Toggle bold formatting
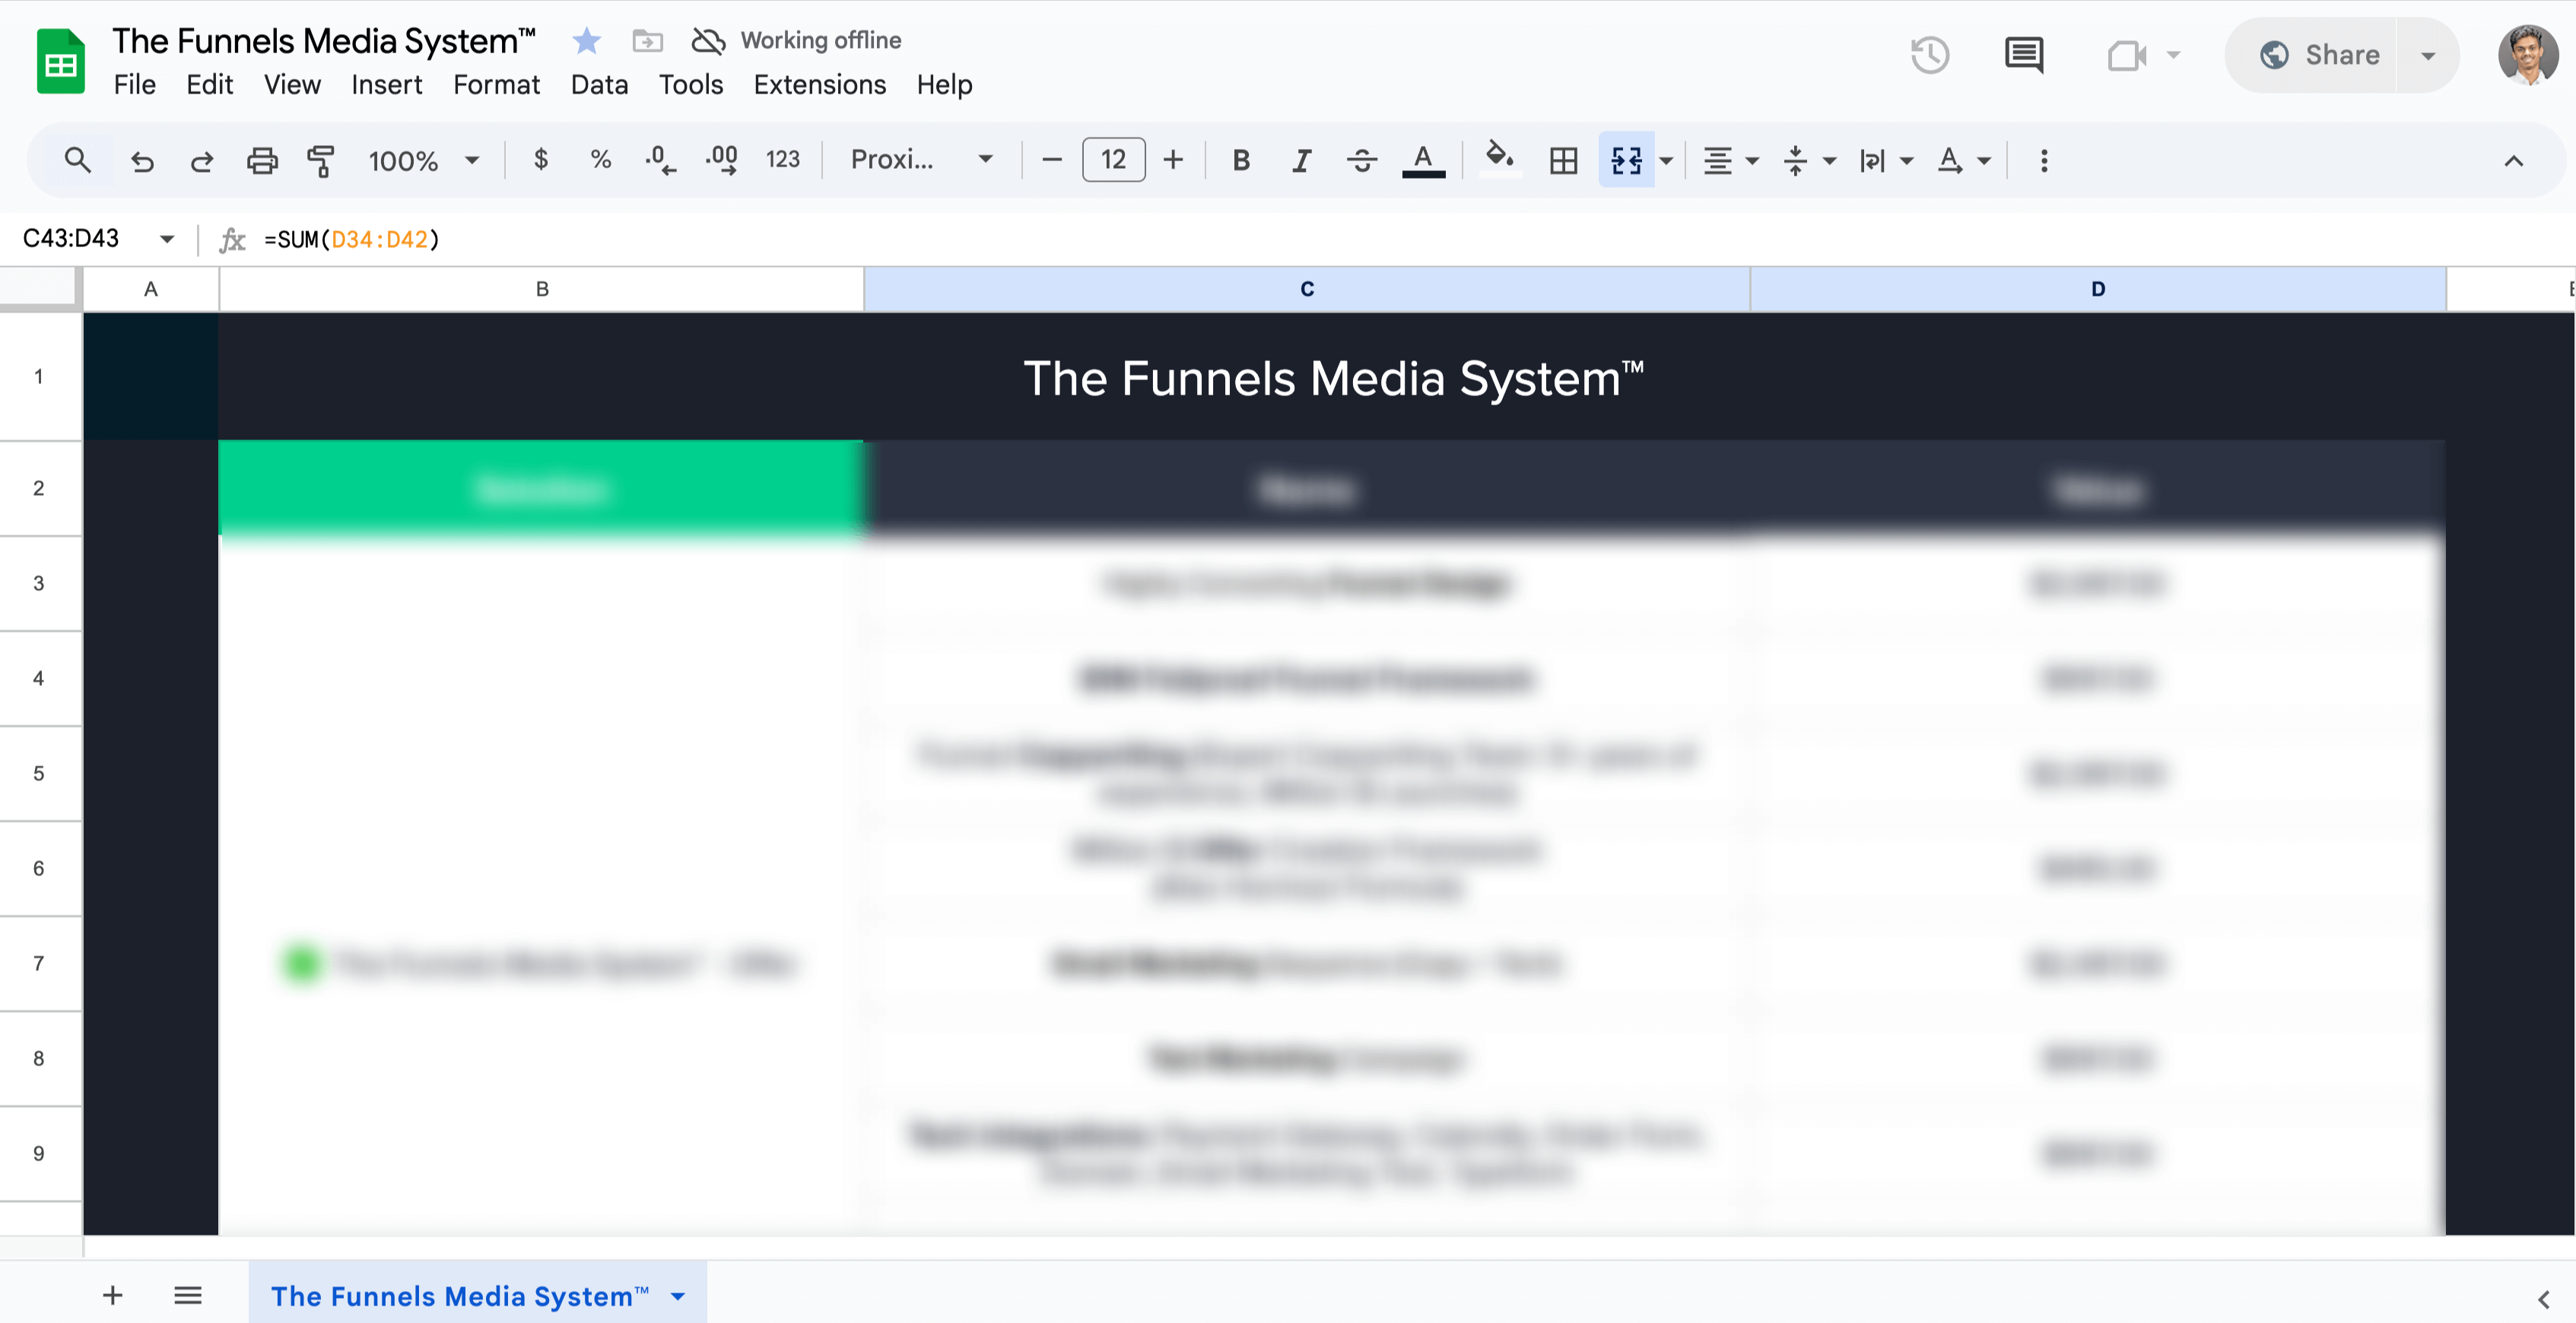The image size is (2576, 1323). pyautogui.click(x=1241, y=160)
